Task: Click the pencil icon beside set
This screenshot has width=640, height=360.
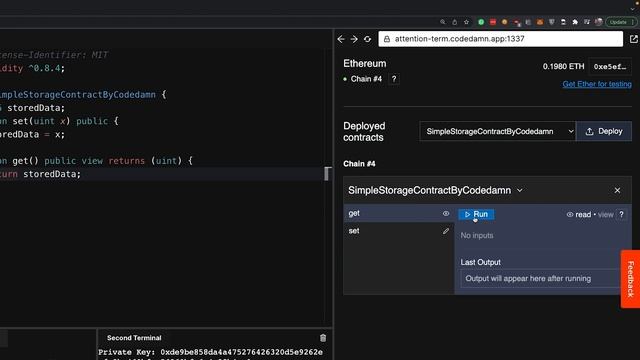Action: [446, 231]
